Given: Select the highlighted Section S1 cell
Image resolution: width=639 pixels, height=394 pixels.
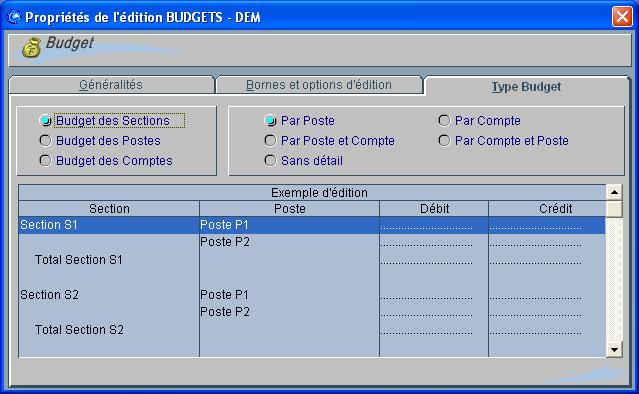Looking at the screenshot, I should (x=109, y=225).
